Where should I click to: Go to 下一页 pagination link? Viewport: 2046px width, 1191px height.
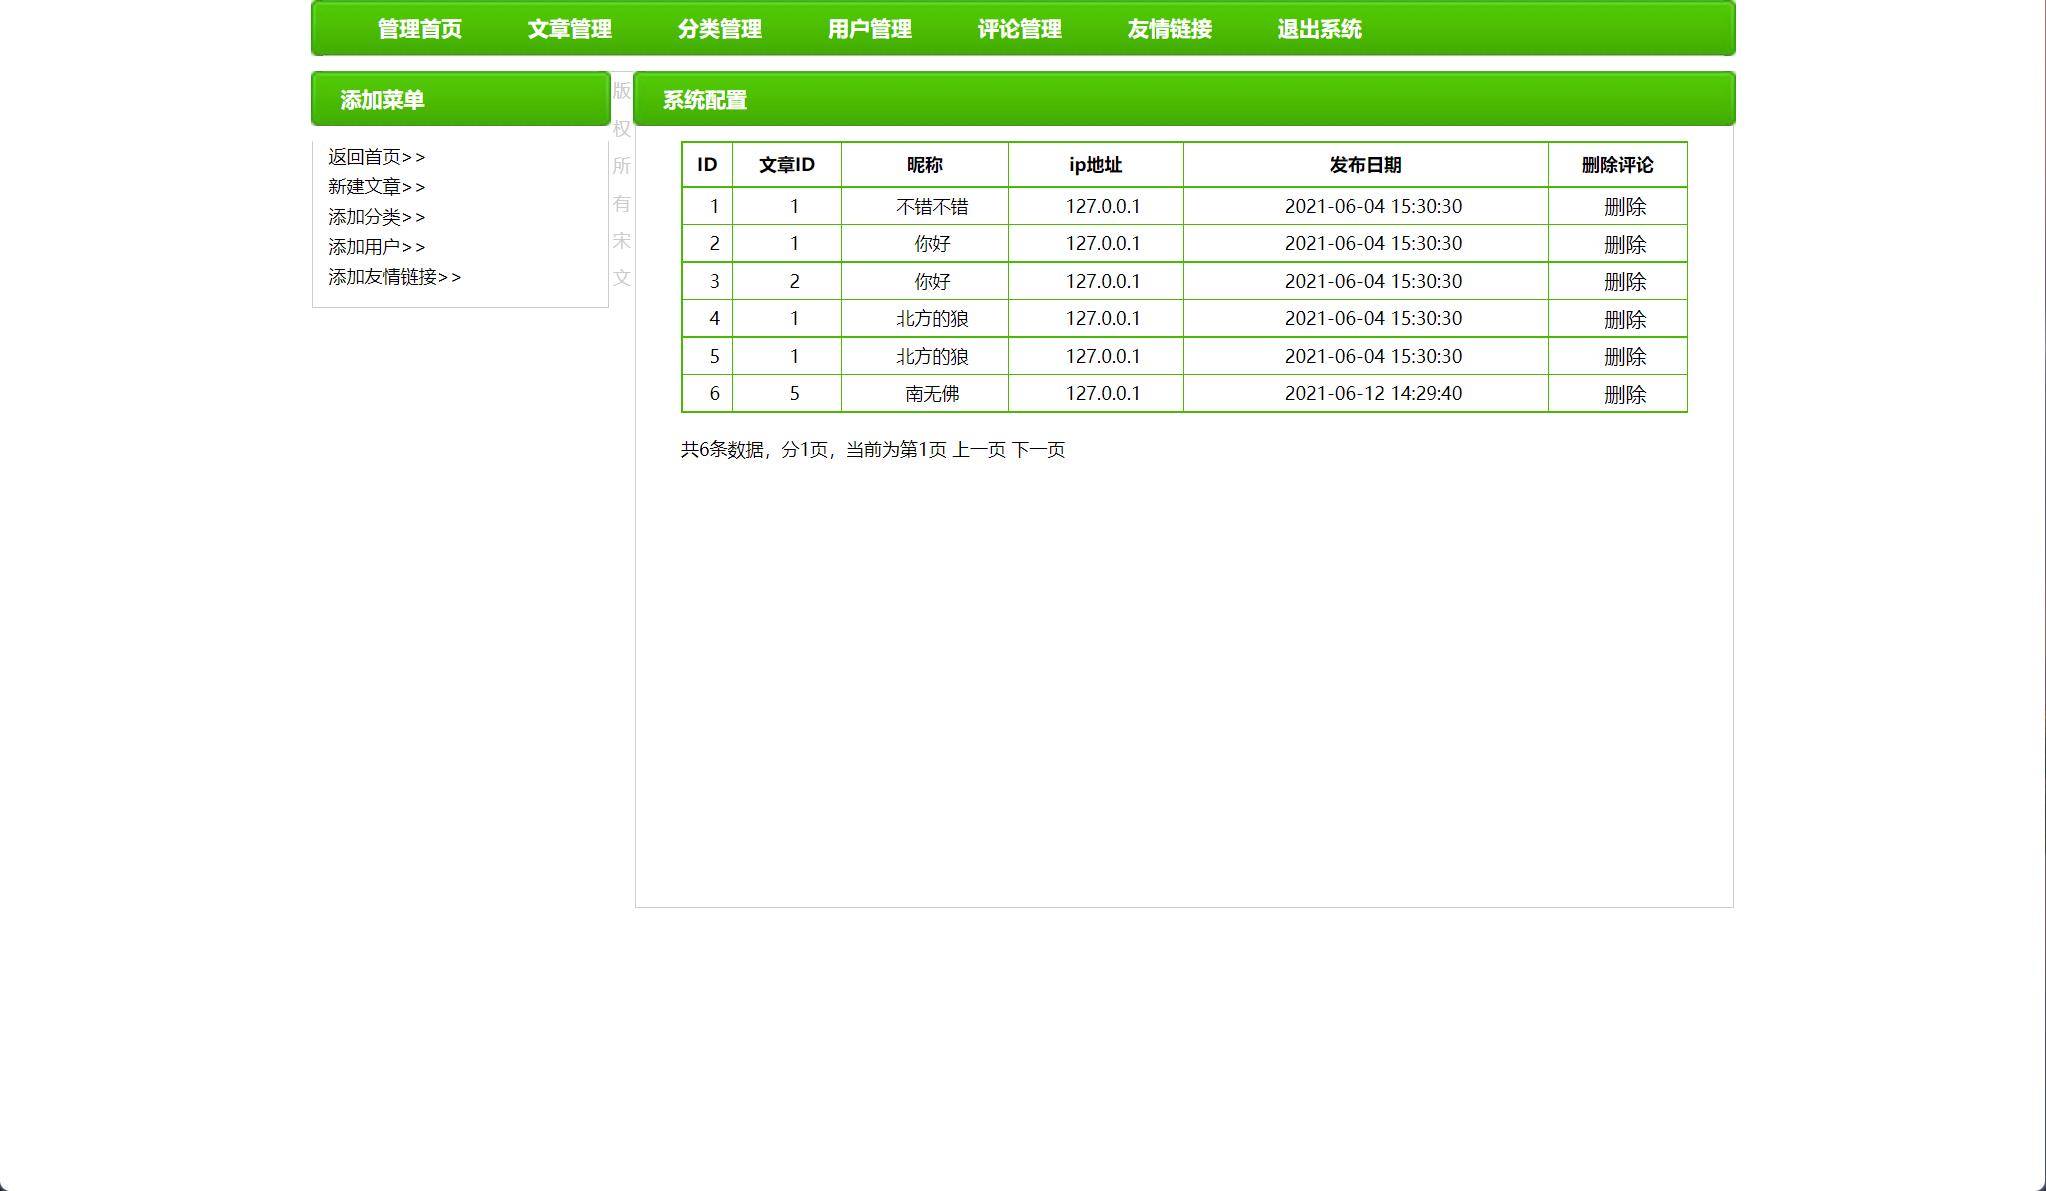(x=1038, y=450)
